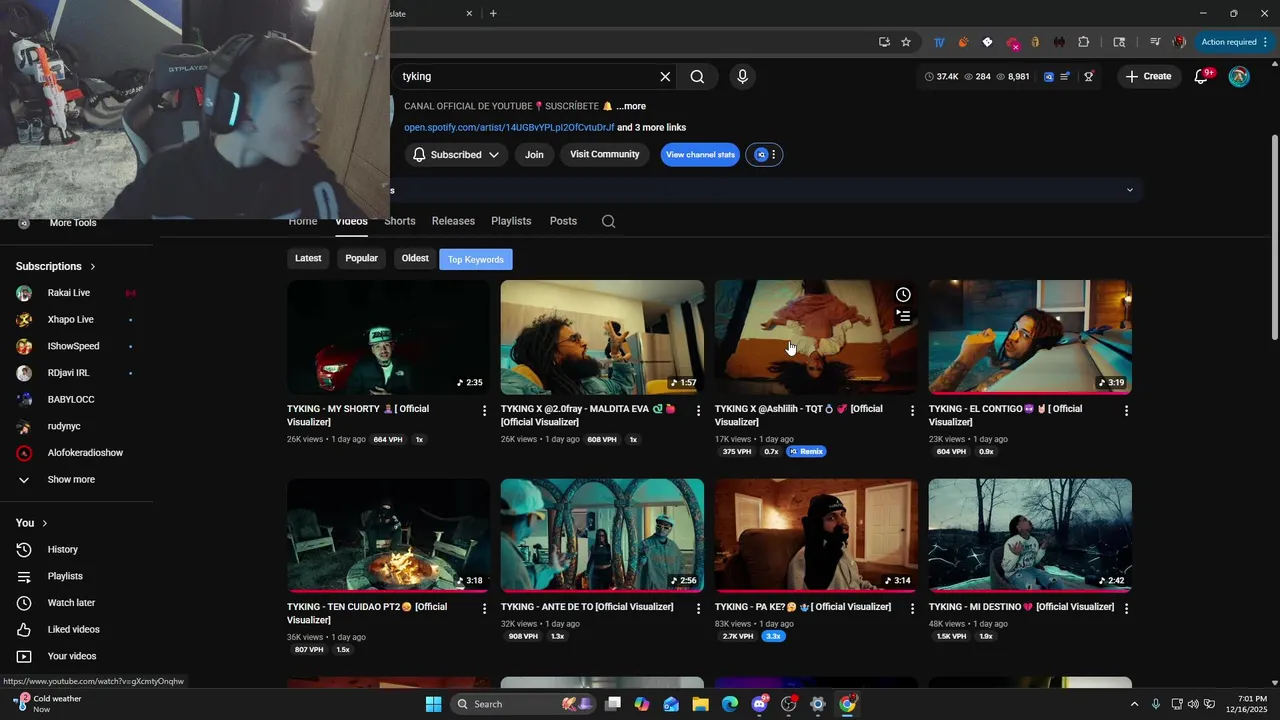The height and width of the screenshot is (720, 1280).
Task: Click Visit Community button
Action: [604, 154]
